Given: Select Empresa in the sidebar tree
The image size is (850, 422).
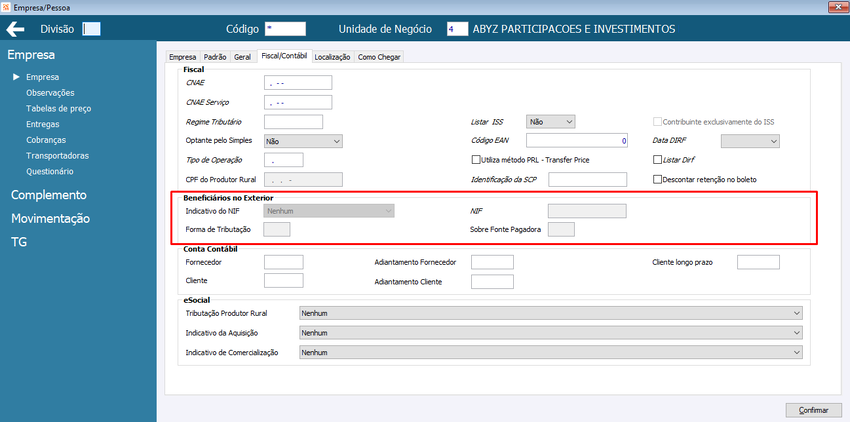Looking at the screenshot, I should 42,77.
